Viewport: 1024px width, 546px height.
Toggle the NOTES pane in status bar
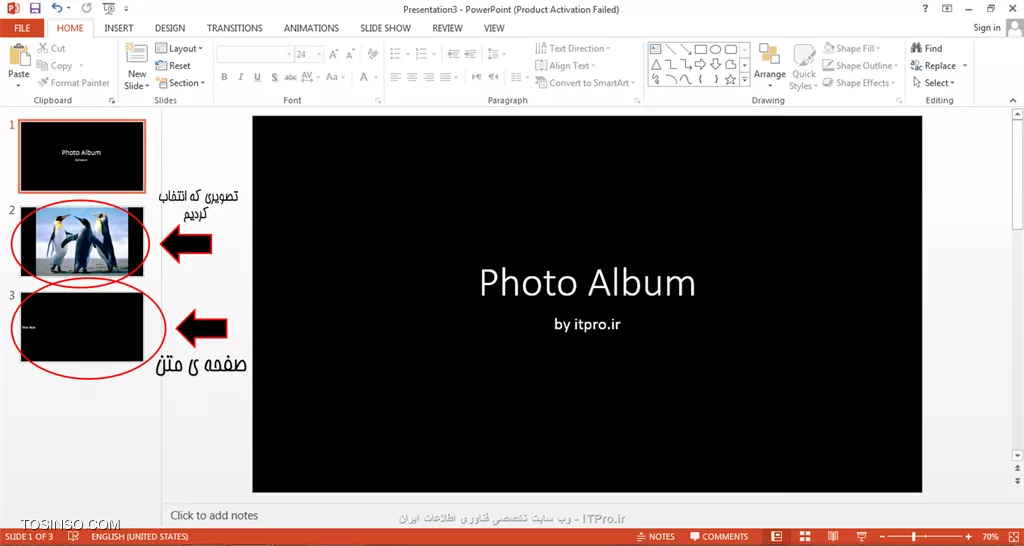click(x=656, y=537)
